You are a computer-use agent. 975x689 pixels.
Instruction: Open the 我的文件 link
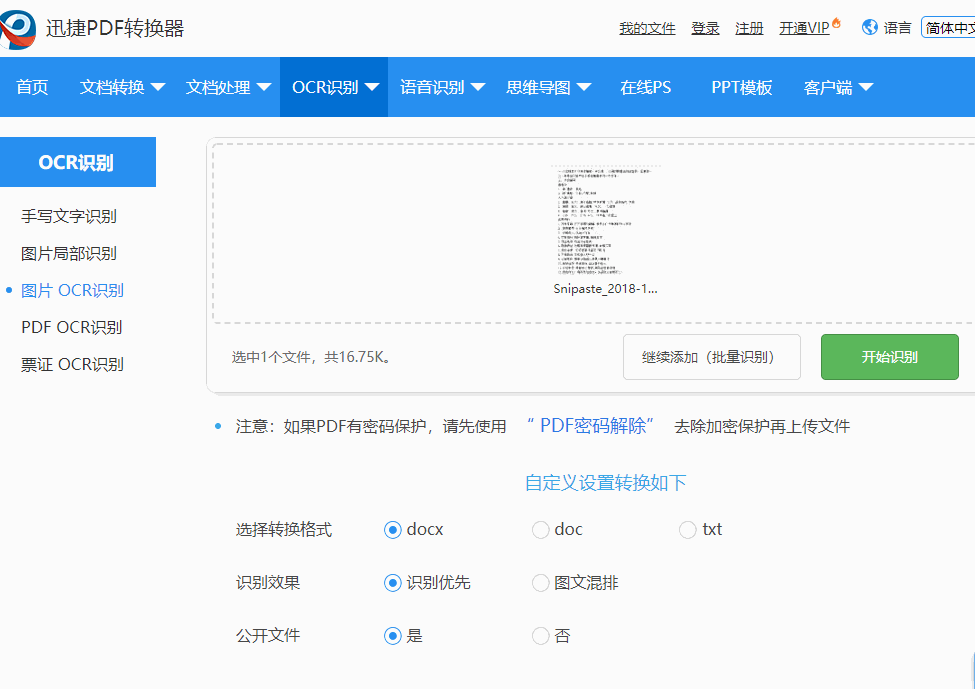click(x=647, y=28)
